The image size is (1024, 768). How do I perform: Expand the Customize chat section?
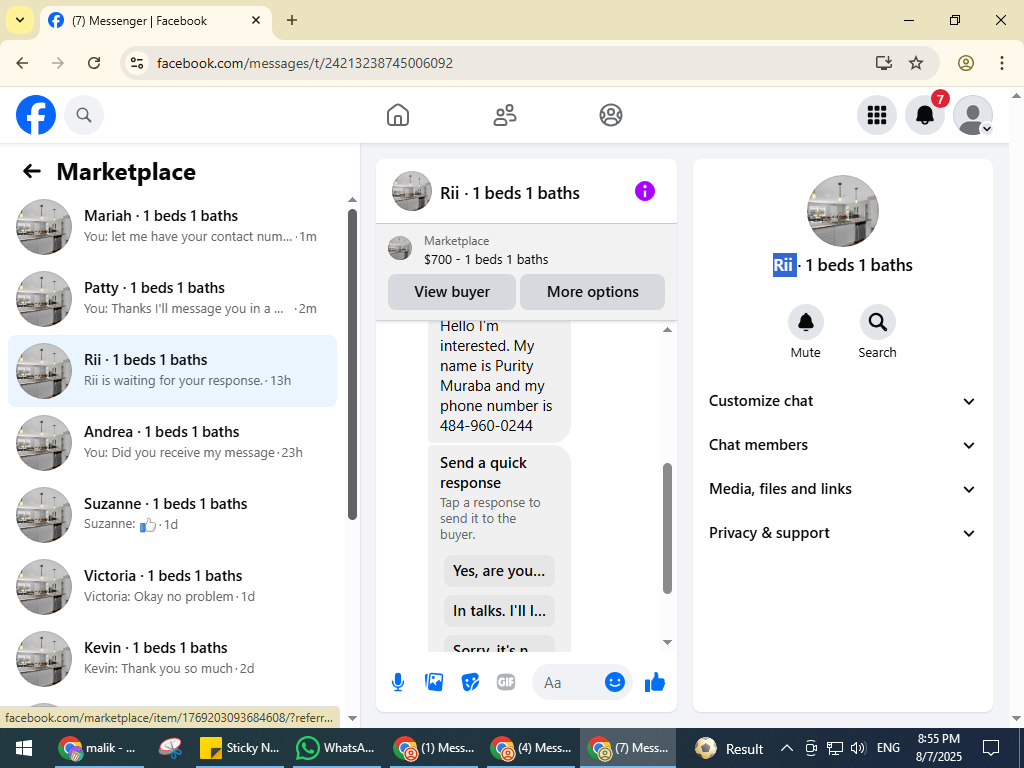coord(842,401)
